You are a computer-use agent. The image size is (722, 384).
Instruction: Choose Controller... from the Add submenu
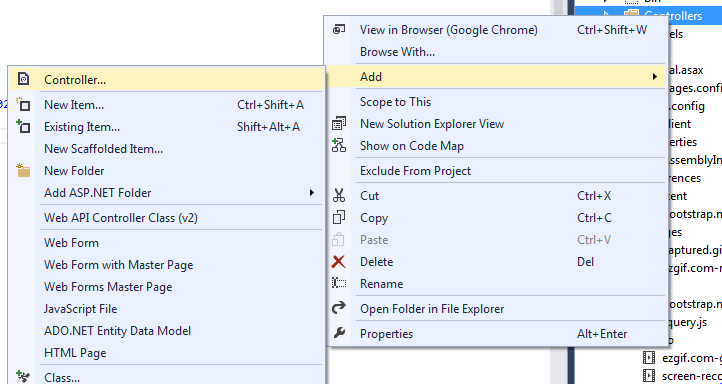[x=166, y=79]
